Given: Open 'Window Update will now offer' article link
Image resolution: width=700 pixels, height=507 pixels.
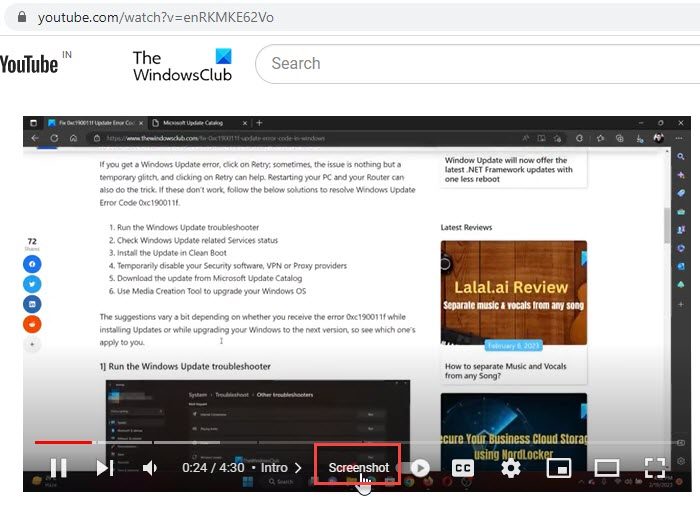Looking at the screenshot, I should (508, 169).
